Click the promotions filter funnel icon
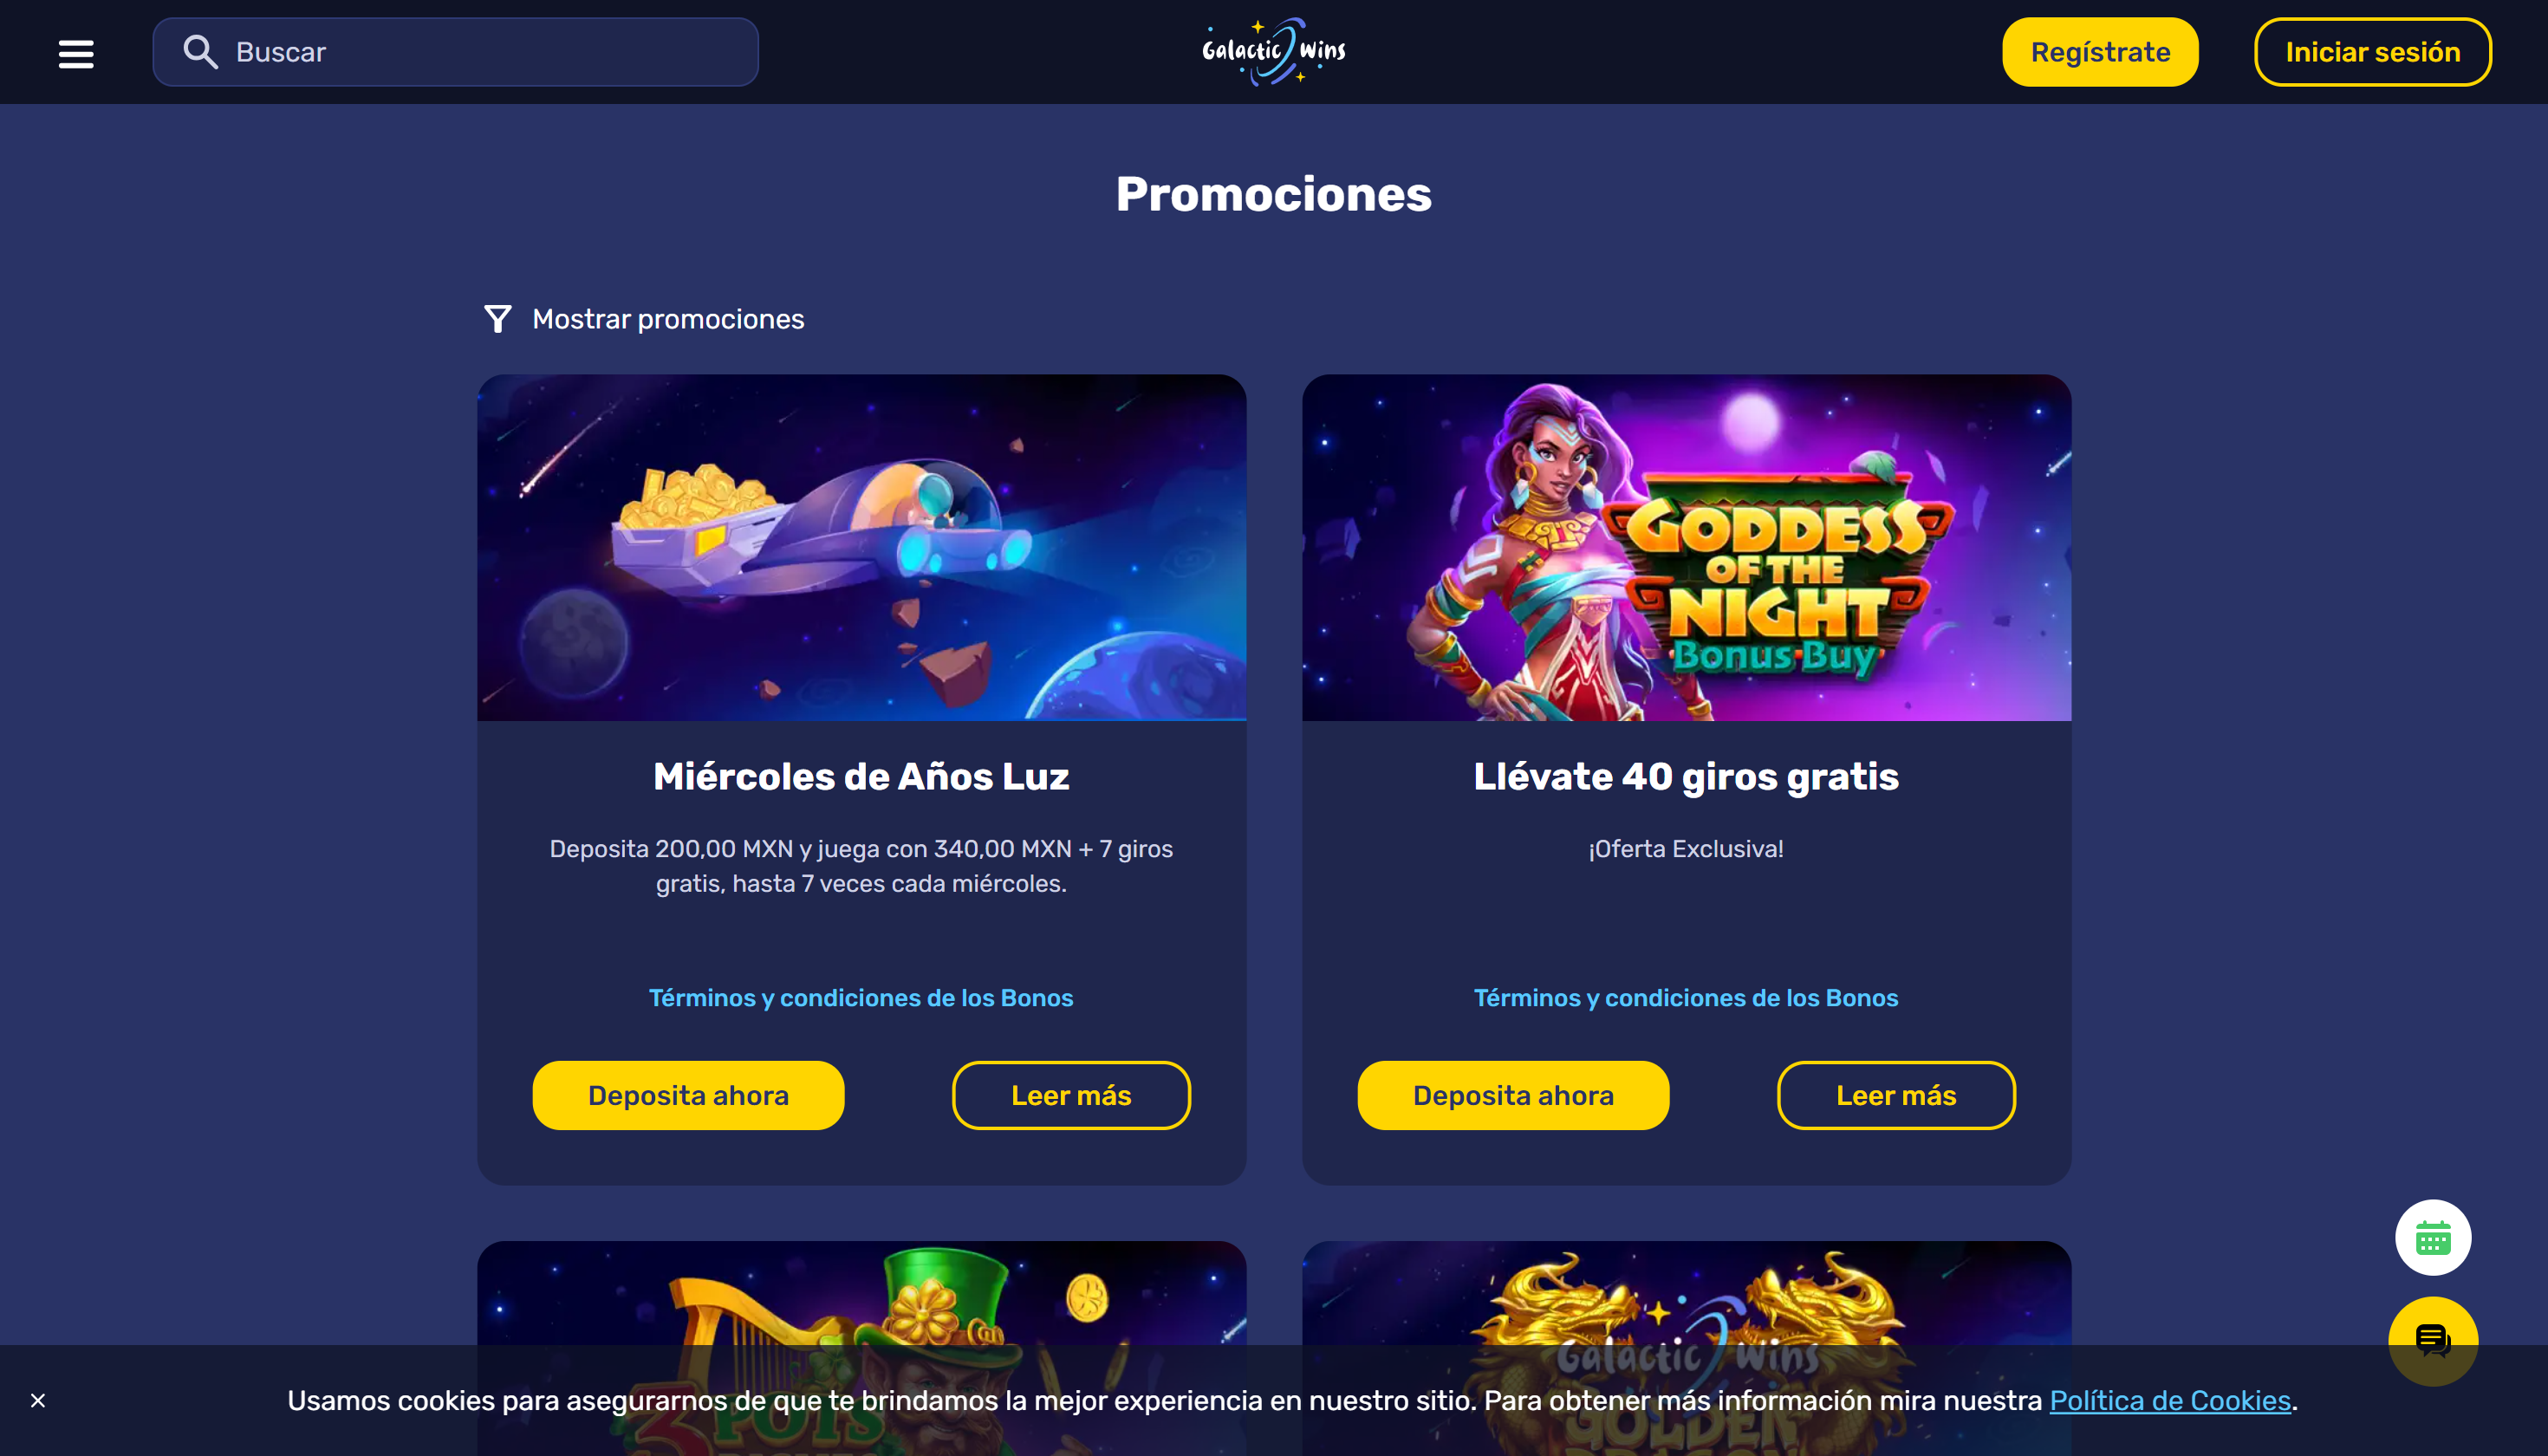 click(x=497, y=319)
